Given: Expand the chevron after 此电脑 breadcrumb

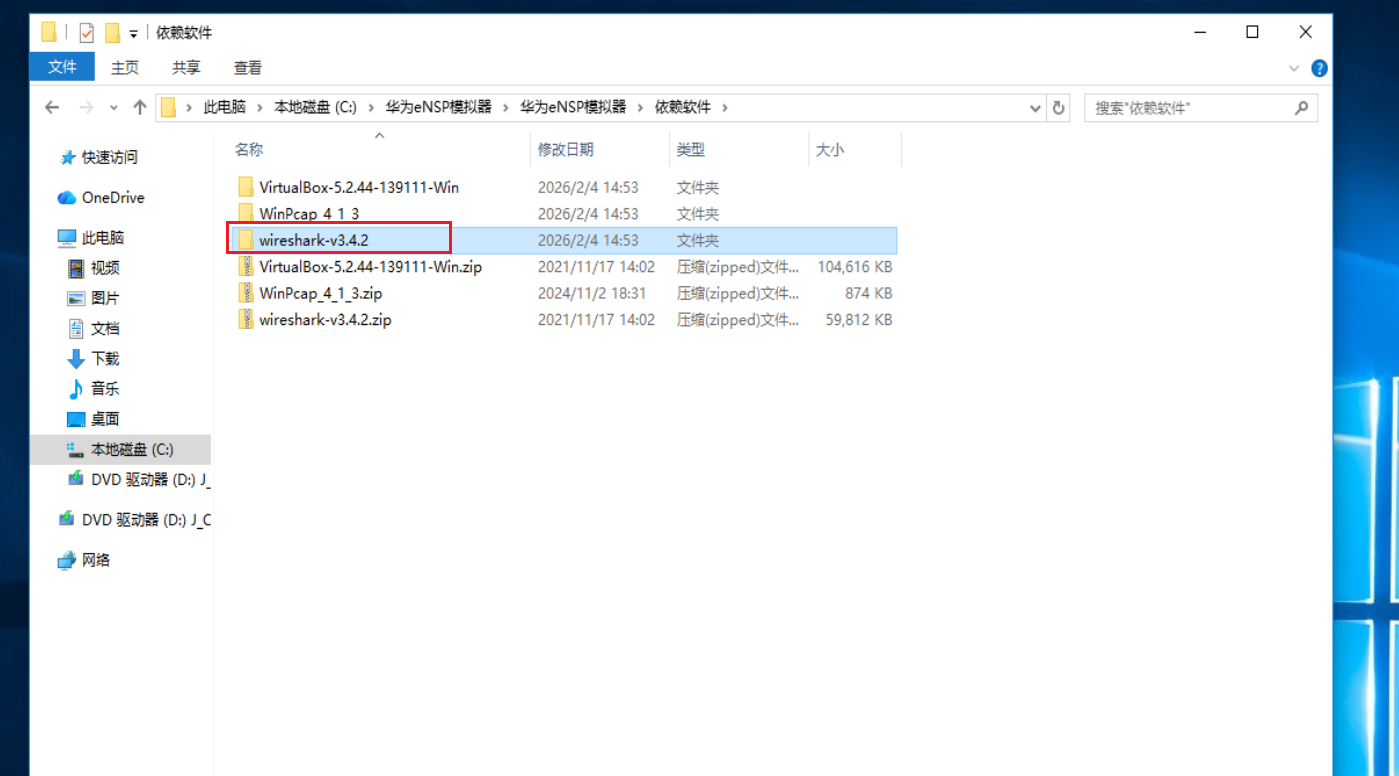Looking at the screenshot, I should click(258, 107).
